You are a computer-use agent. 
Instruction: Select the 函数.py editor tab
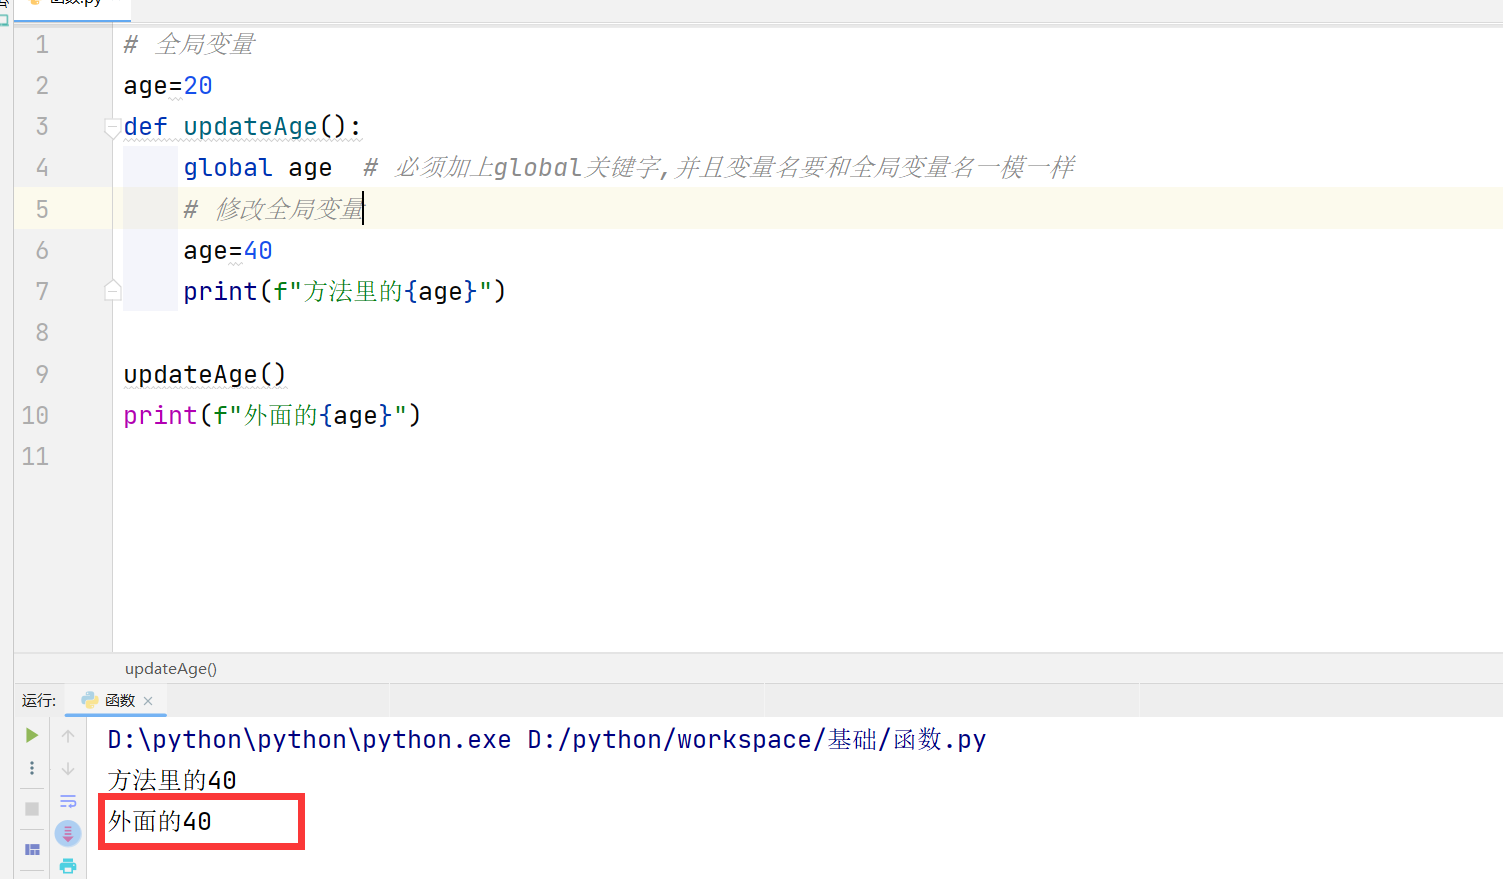(75, 4)
